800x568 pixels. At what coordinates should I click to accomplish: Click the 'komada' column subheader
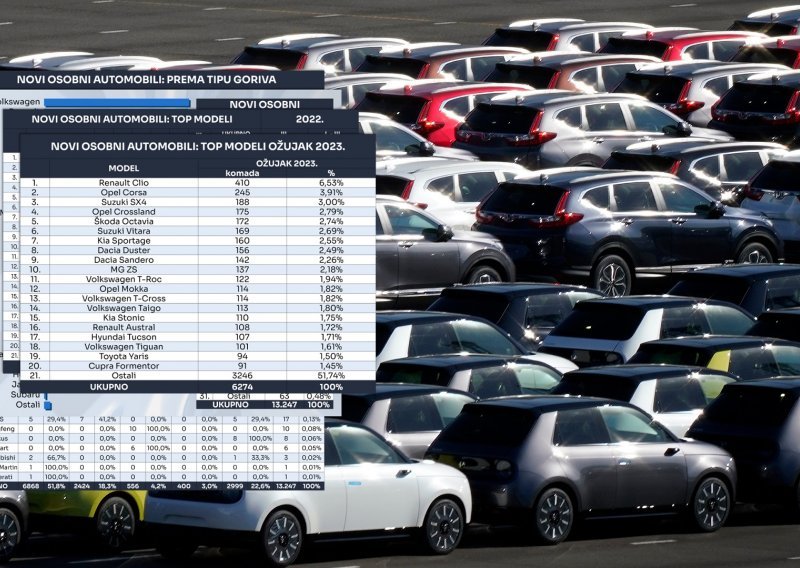tap(242, 173)
